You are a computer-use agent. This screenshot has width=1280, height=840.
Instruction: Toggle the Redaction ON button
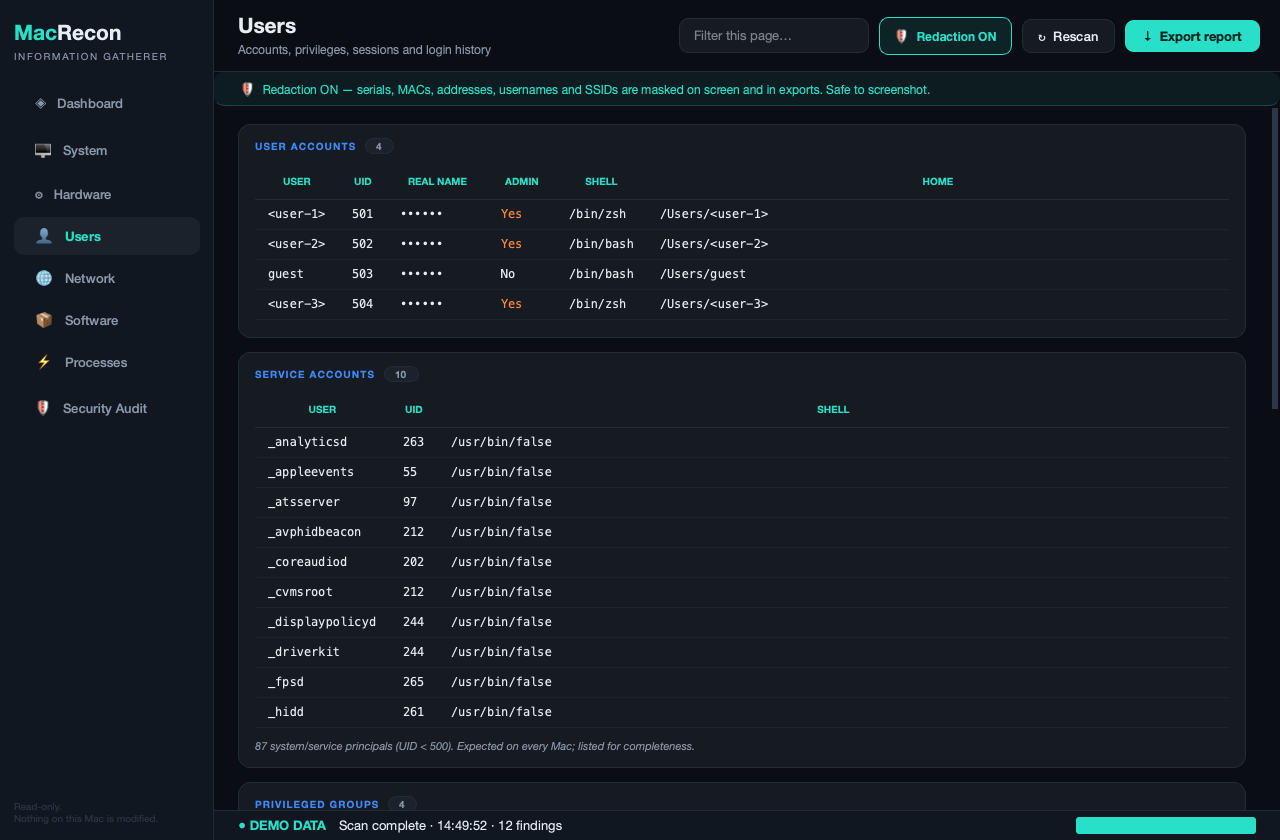(945, 36)
